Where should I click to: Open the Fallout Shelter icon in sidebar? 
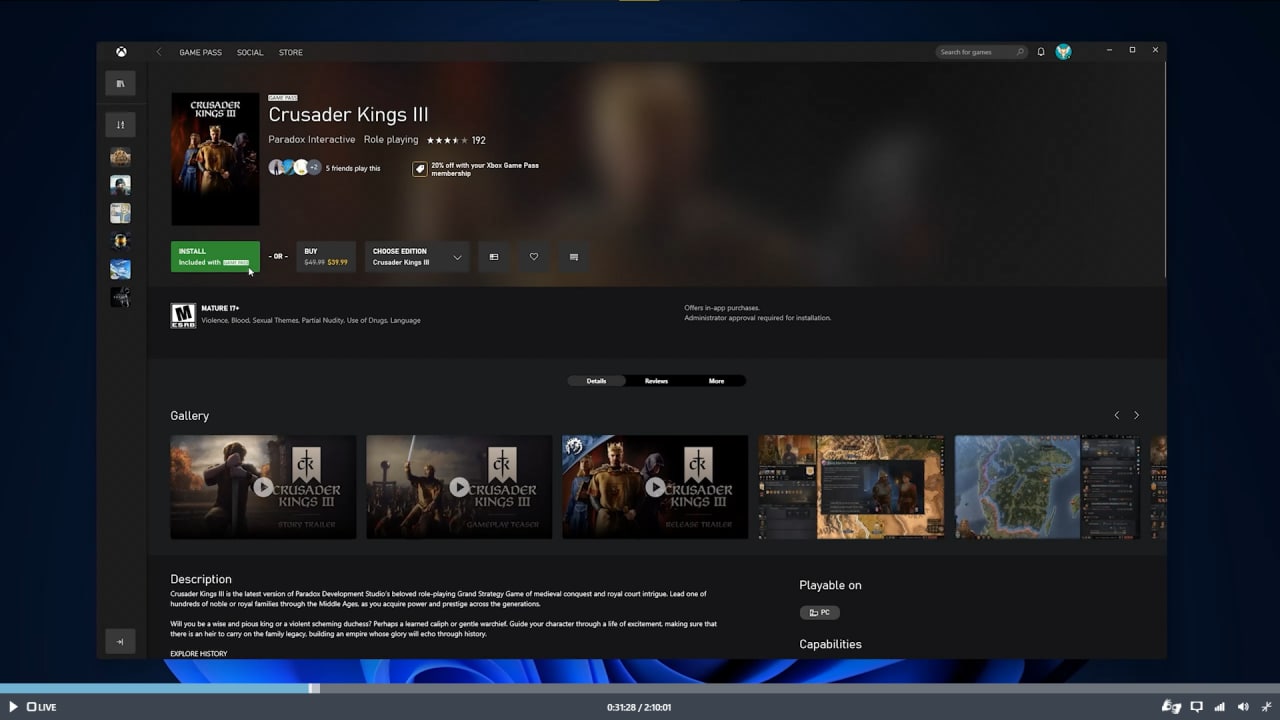coord(120,213)
